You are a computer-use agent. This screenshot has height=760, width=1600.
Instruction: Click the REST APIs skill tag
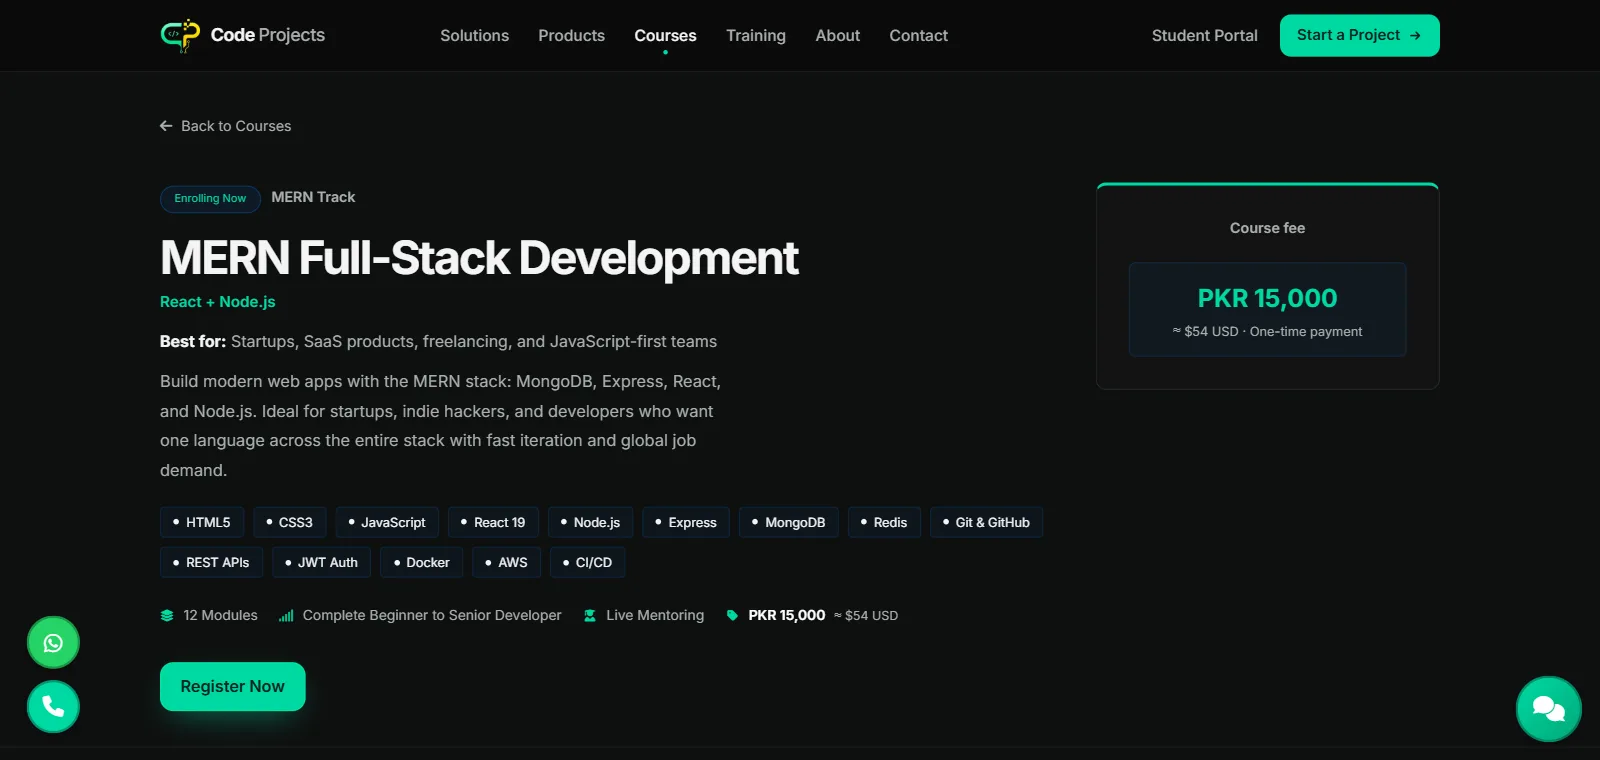(211, 562)
